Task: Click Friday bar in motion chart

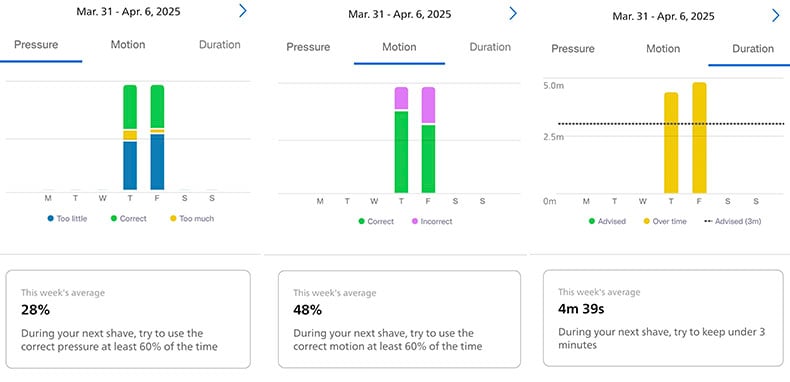Action: point(428,140)
